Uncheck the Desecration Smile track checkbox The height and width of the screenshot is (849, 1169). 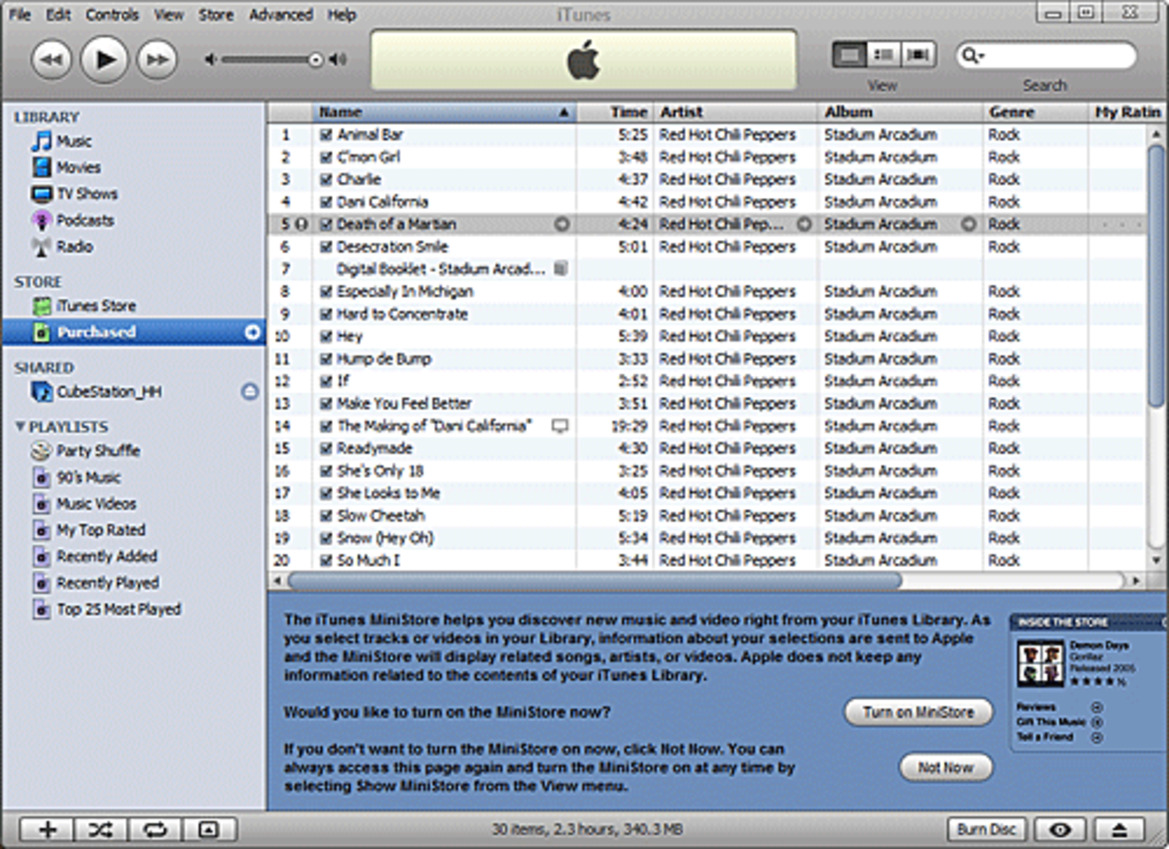(326, 247)
